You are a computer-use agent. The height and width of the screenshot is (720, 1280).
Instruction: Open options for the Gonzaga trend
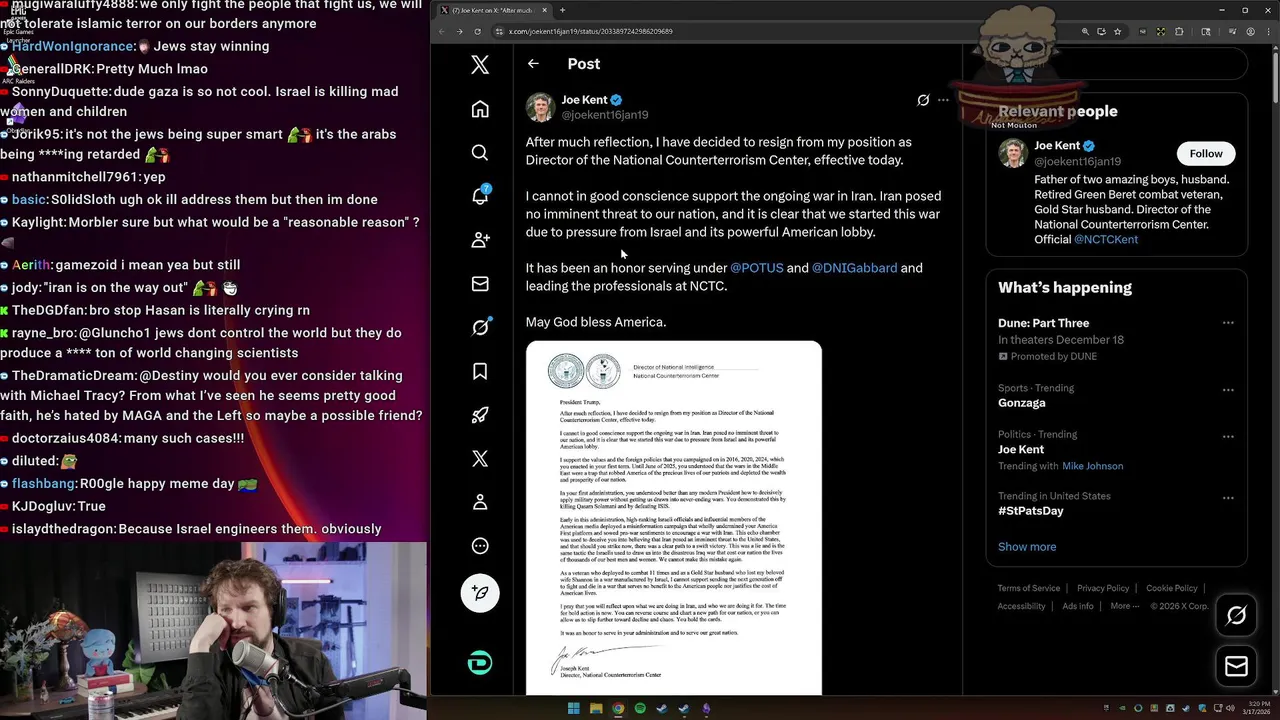1228,390
